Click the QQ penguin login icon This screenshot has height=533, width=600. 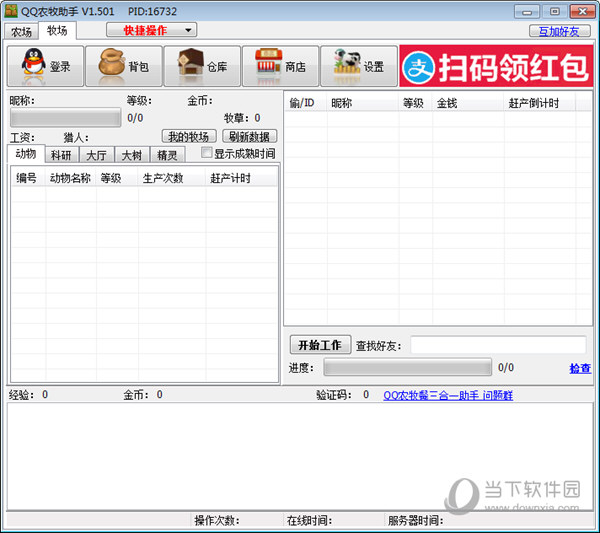tap(34, 63)
